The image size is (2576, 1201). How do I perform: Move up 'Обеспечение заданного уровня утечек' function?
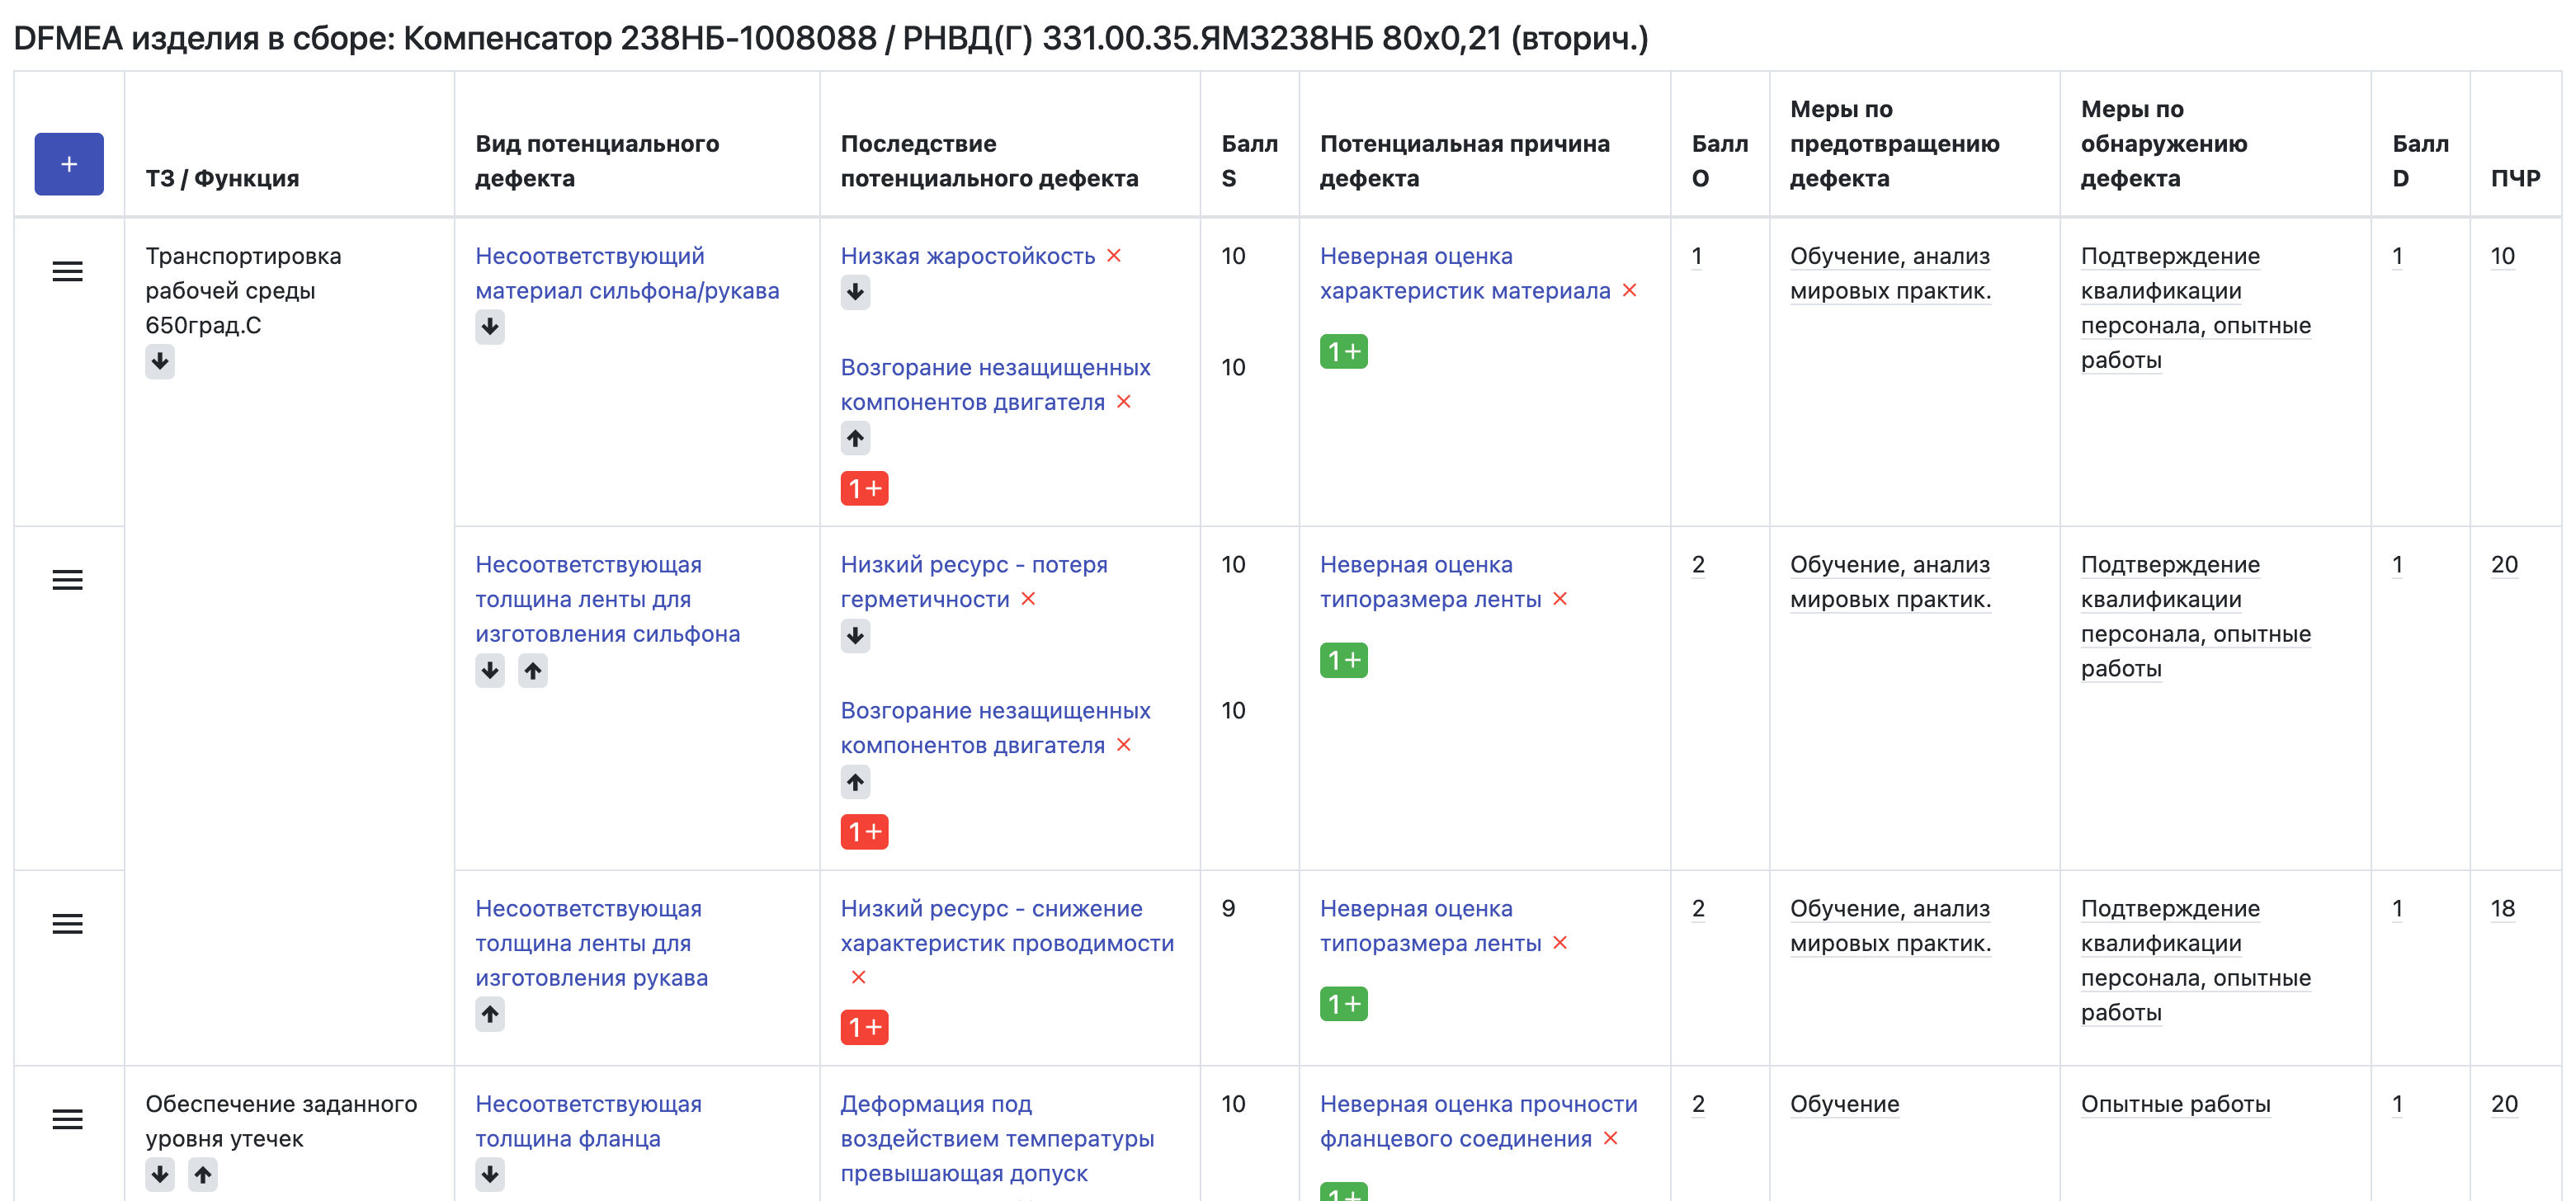point(203,1174)
